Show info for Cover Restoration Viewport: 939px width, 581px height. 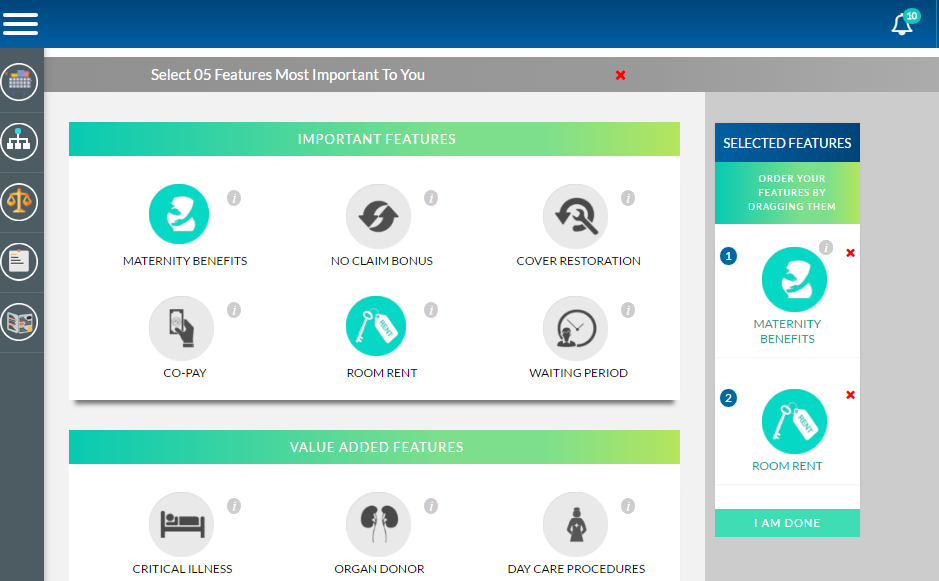tap(628, 198)
